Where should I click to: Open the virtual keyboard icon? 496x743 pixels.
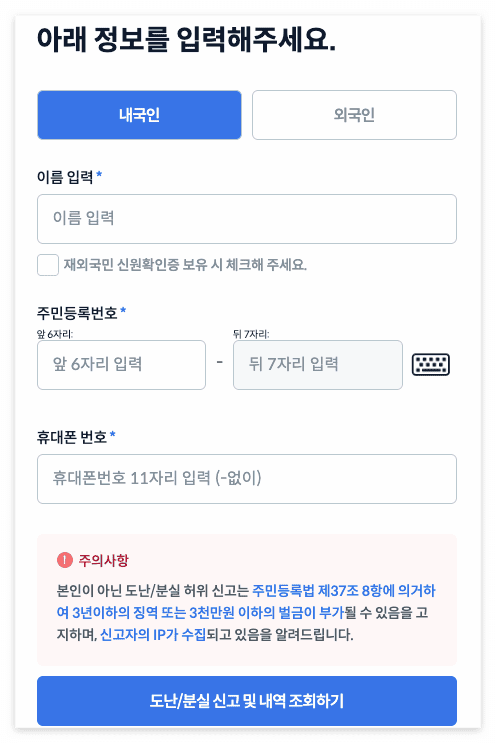tap(430, 364)
